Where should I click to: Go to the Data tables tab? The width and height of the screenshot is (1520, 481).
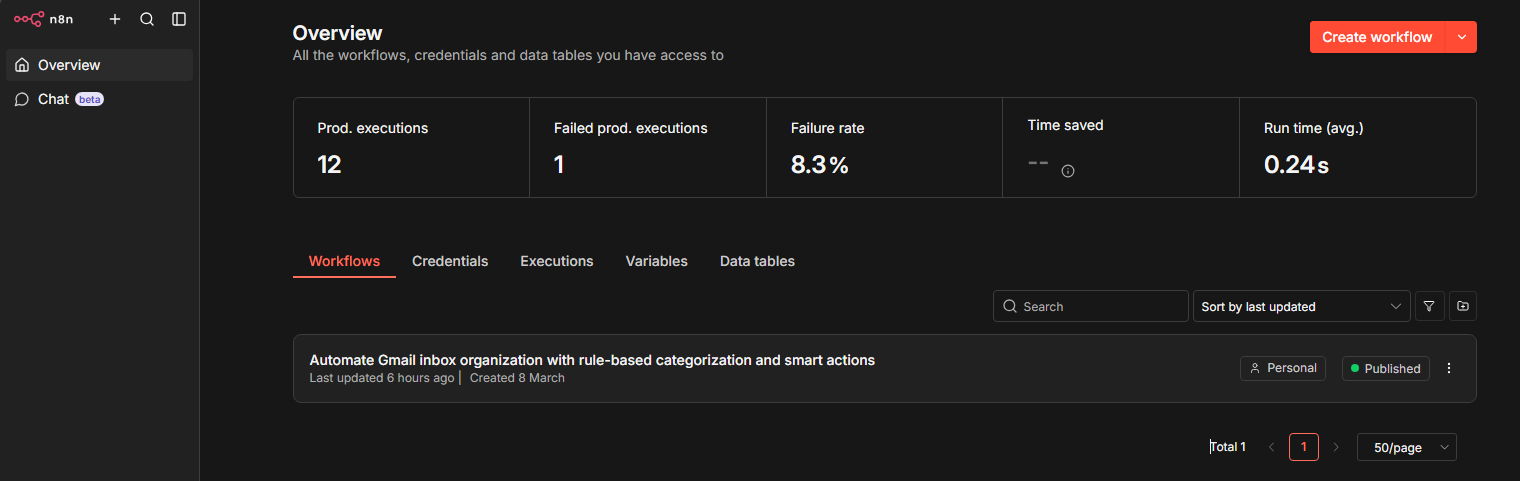coord(757,261)
